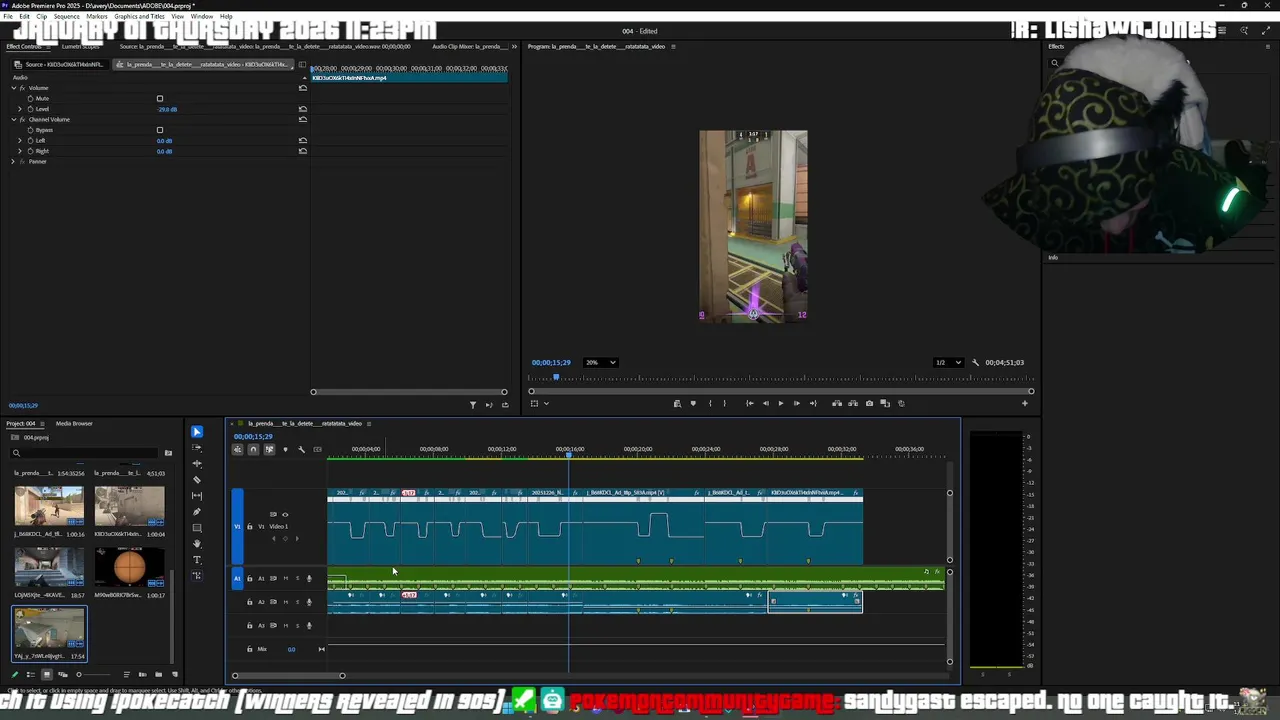
Task: Click the Play button in Program monitor
Action: (781, 403)
